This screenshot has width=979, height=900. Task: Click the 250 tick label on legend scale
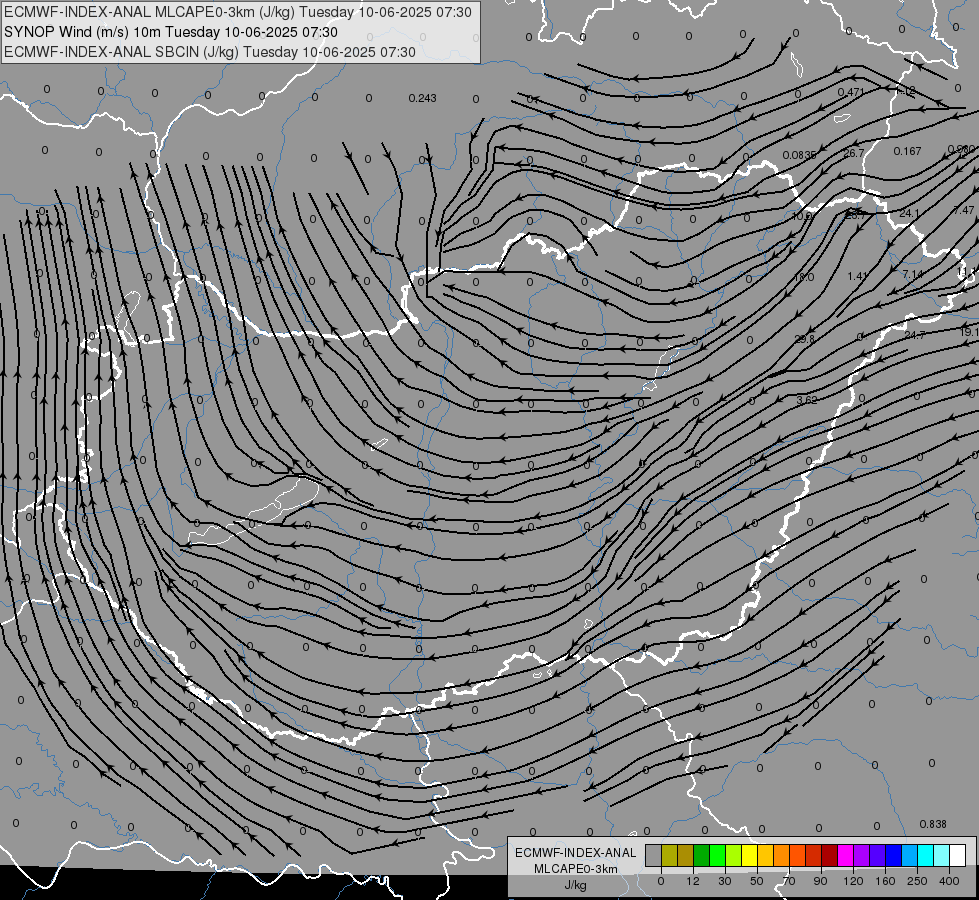tap(917, 881)
